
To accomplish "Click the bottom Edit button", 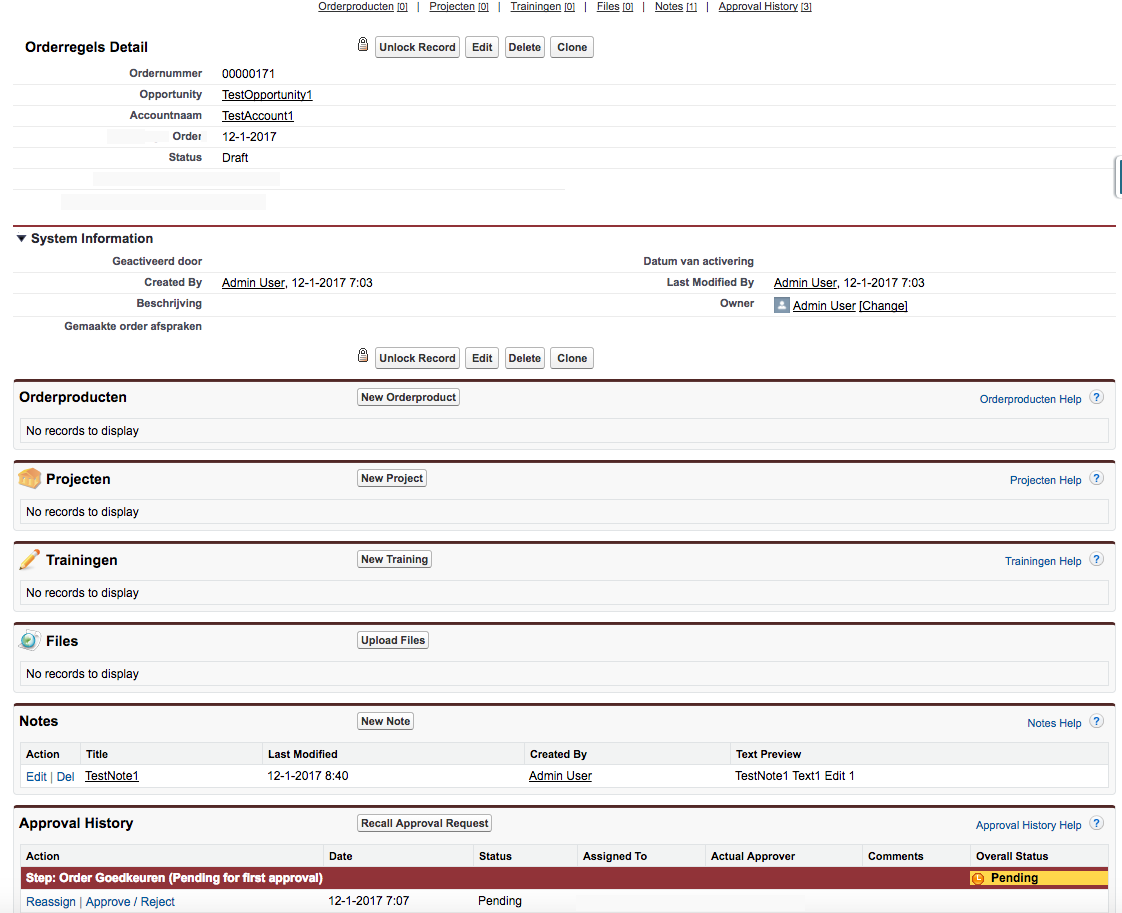I will pyautogui.click(x=482, y=358).
